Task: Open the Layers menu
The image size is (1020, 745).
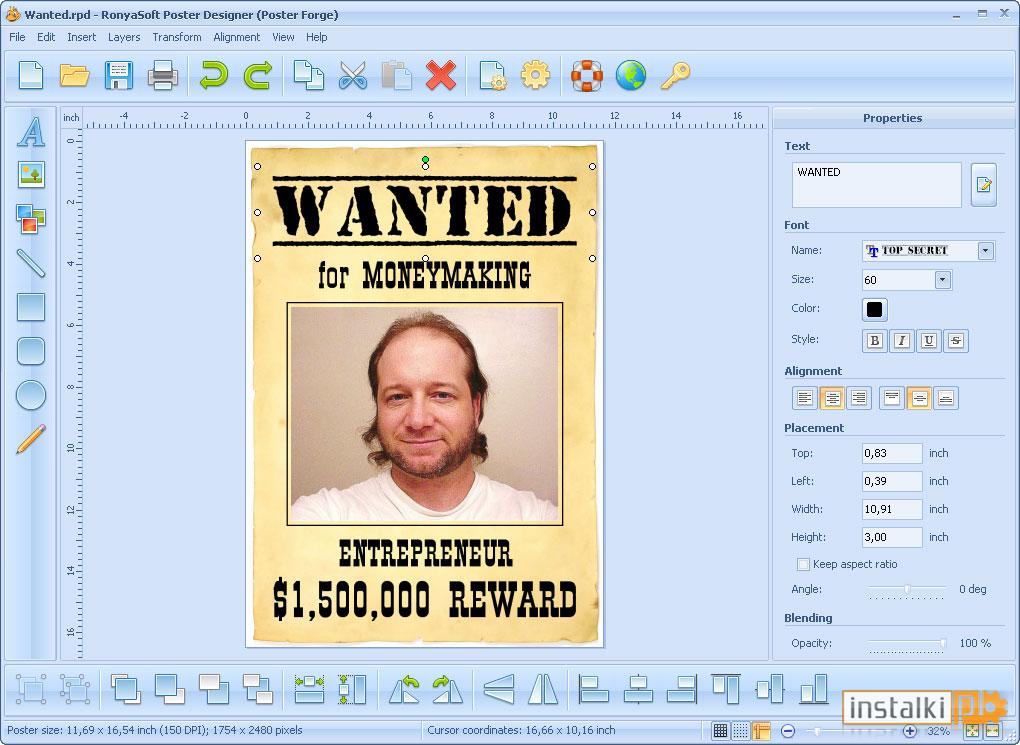Action: [x=124, y=37]
